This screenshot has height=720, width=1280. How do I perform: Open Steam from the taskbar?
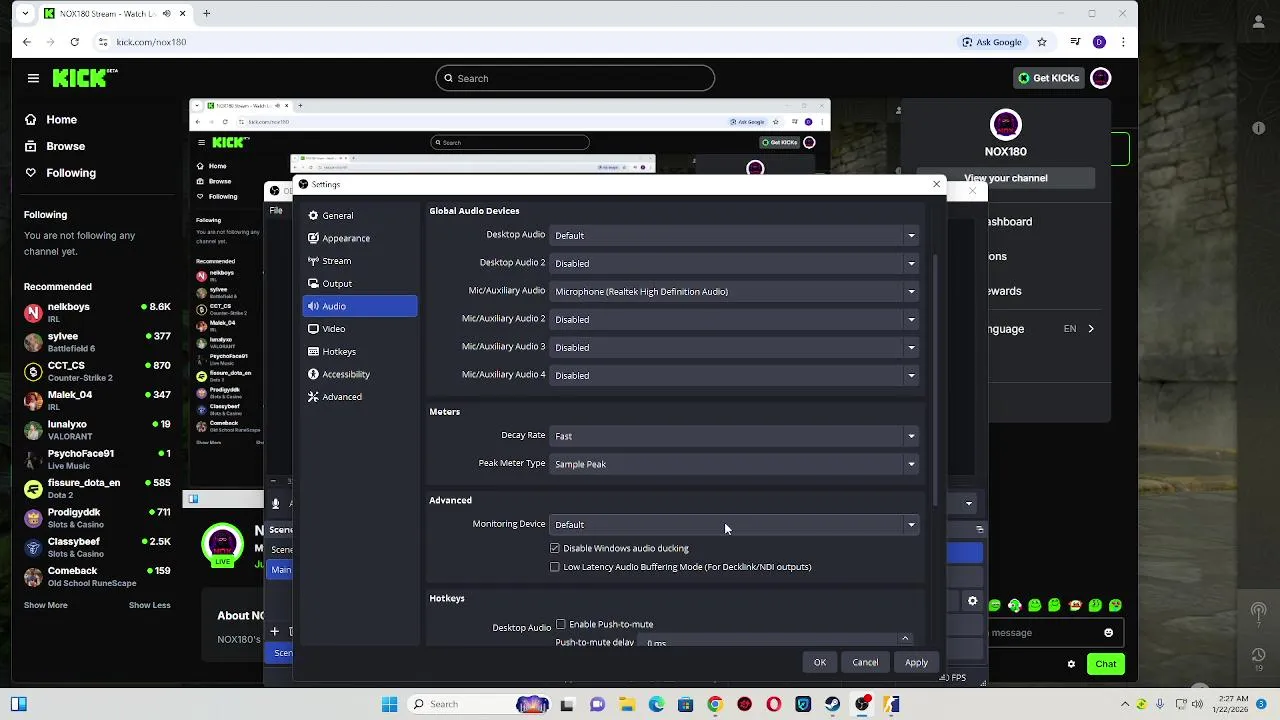coord(832,705)
